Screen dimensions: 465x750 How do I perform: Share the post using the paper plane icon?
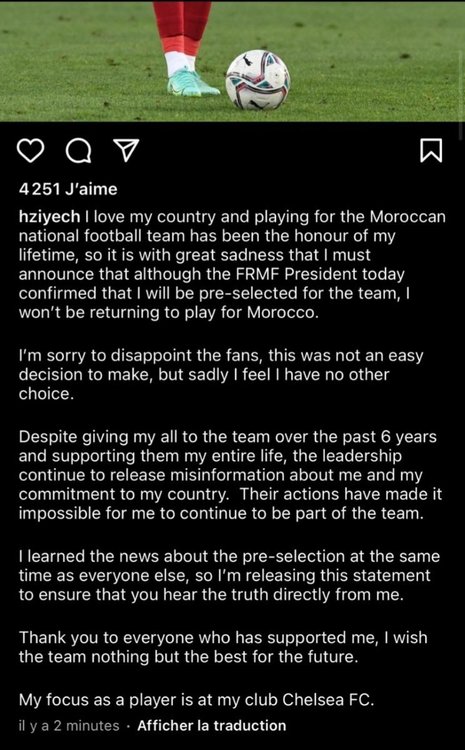125,150
